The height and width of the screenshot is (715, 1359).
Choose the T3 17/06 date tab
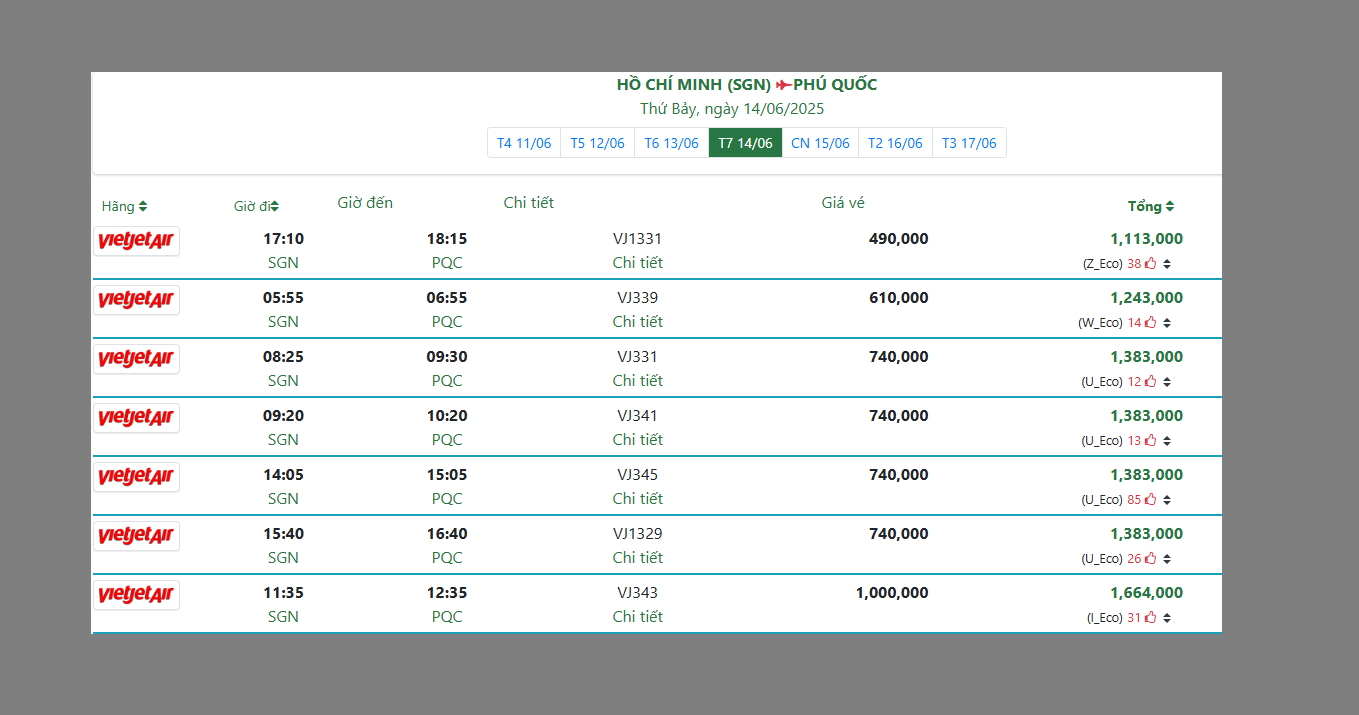[969, 143]
